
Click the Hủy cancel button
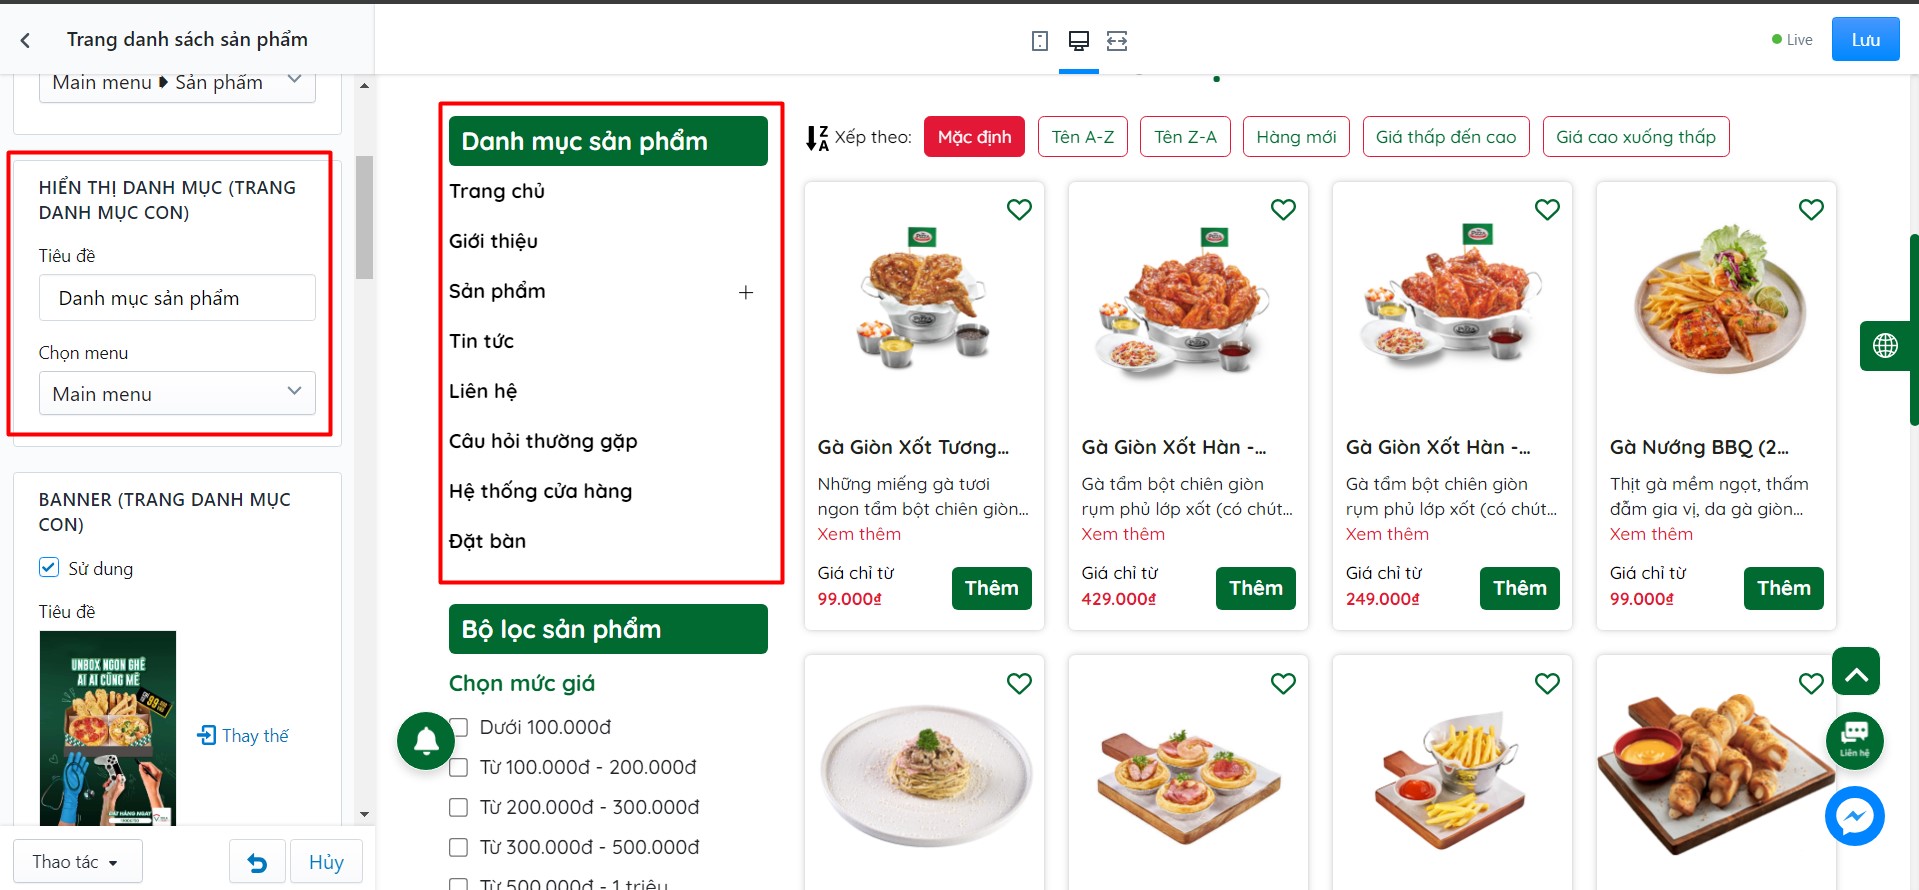pos(326,862)
